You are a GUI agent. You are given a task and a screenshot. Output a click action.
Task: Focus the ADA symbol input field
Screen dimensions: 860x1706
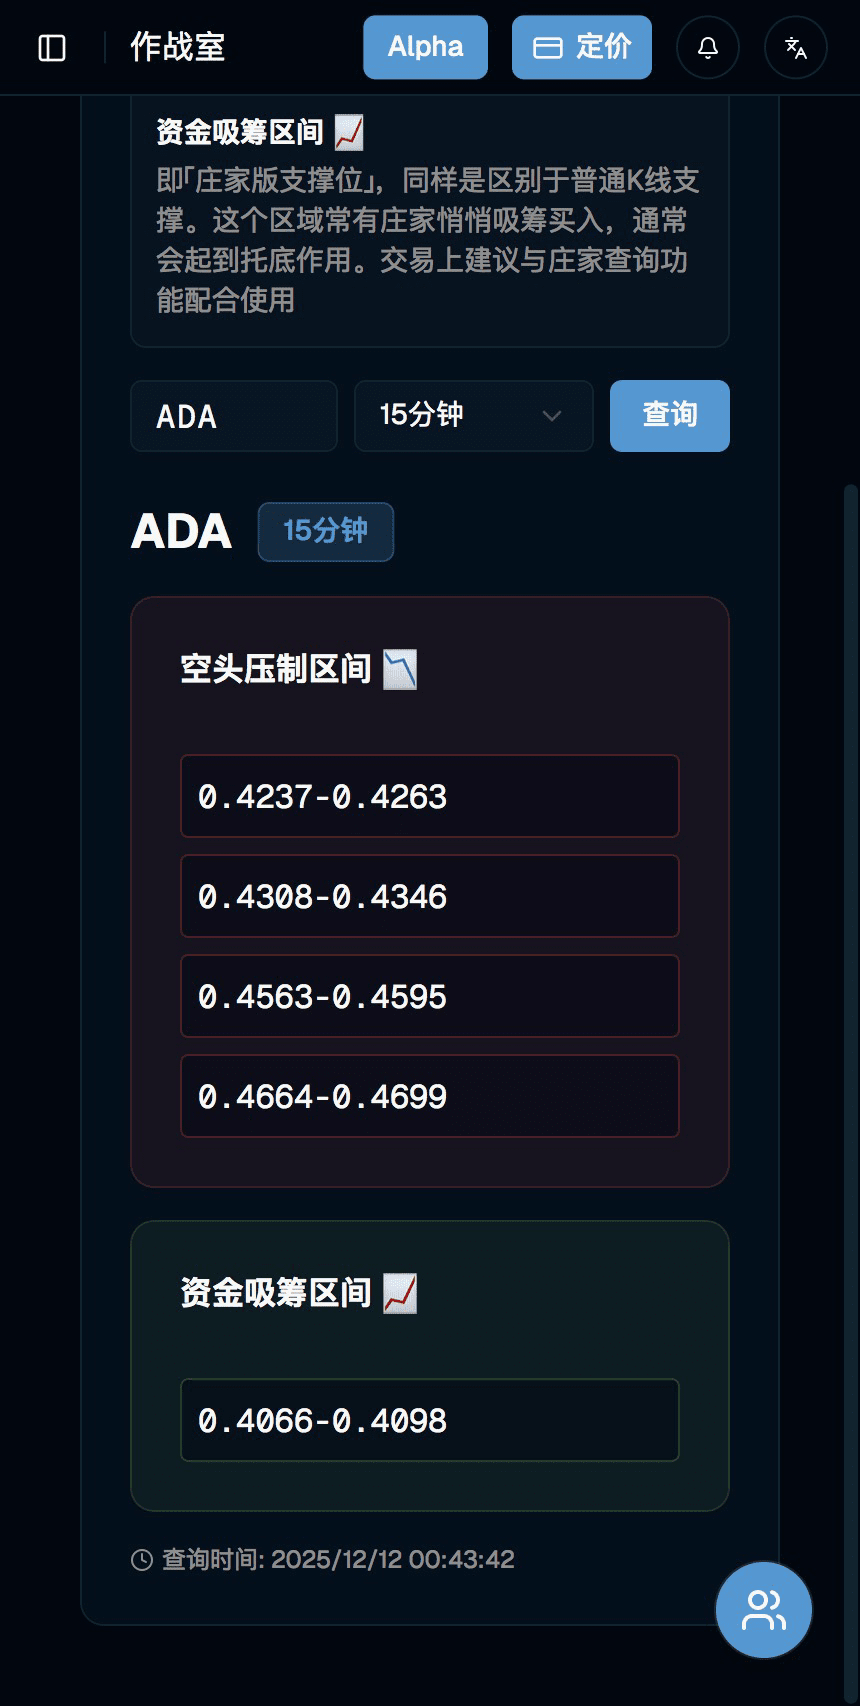tap(234, 416)
